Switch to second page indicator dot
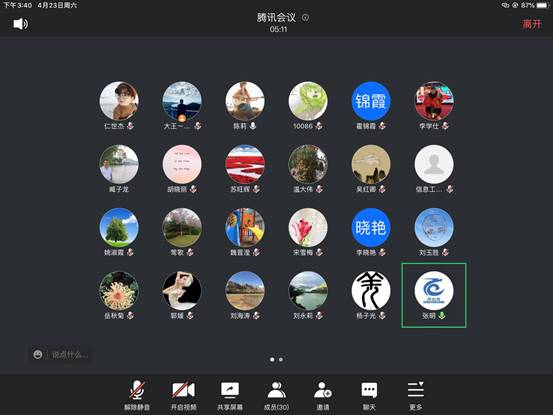 coord(281,360)
